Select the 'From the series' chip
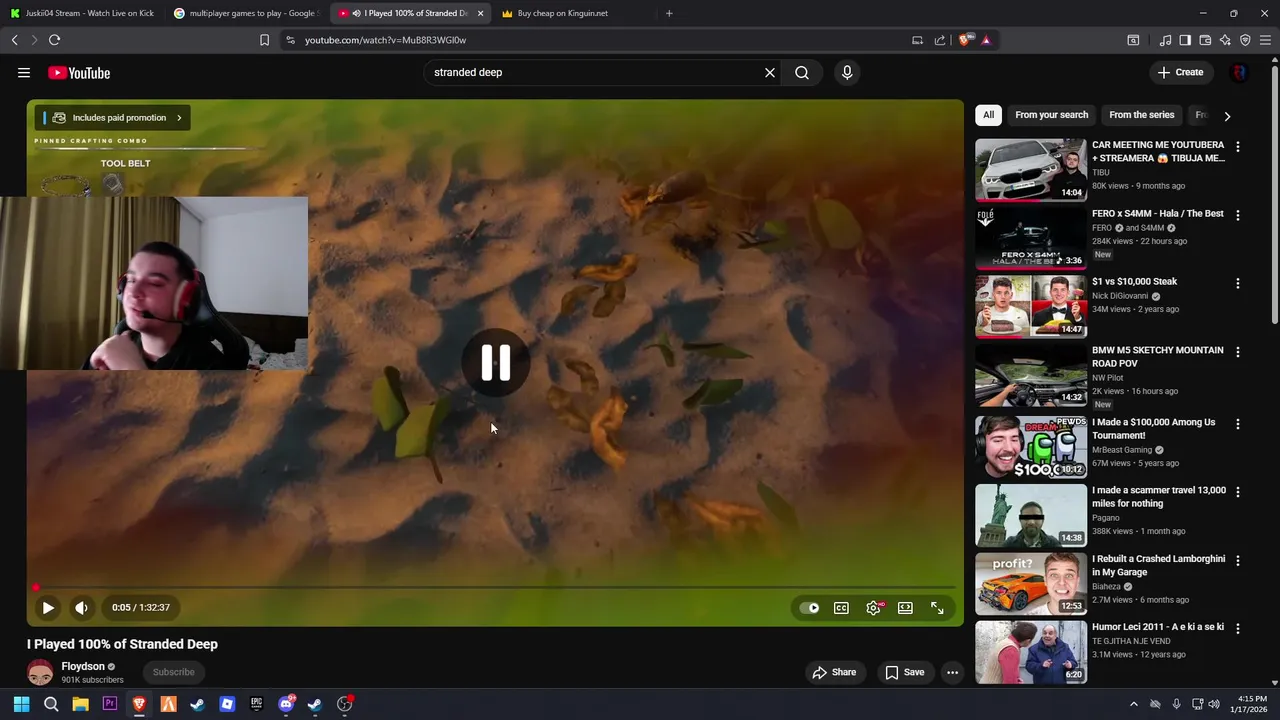 pos(1141,115)
